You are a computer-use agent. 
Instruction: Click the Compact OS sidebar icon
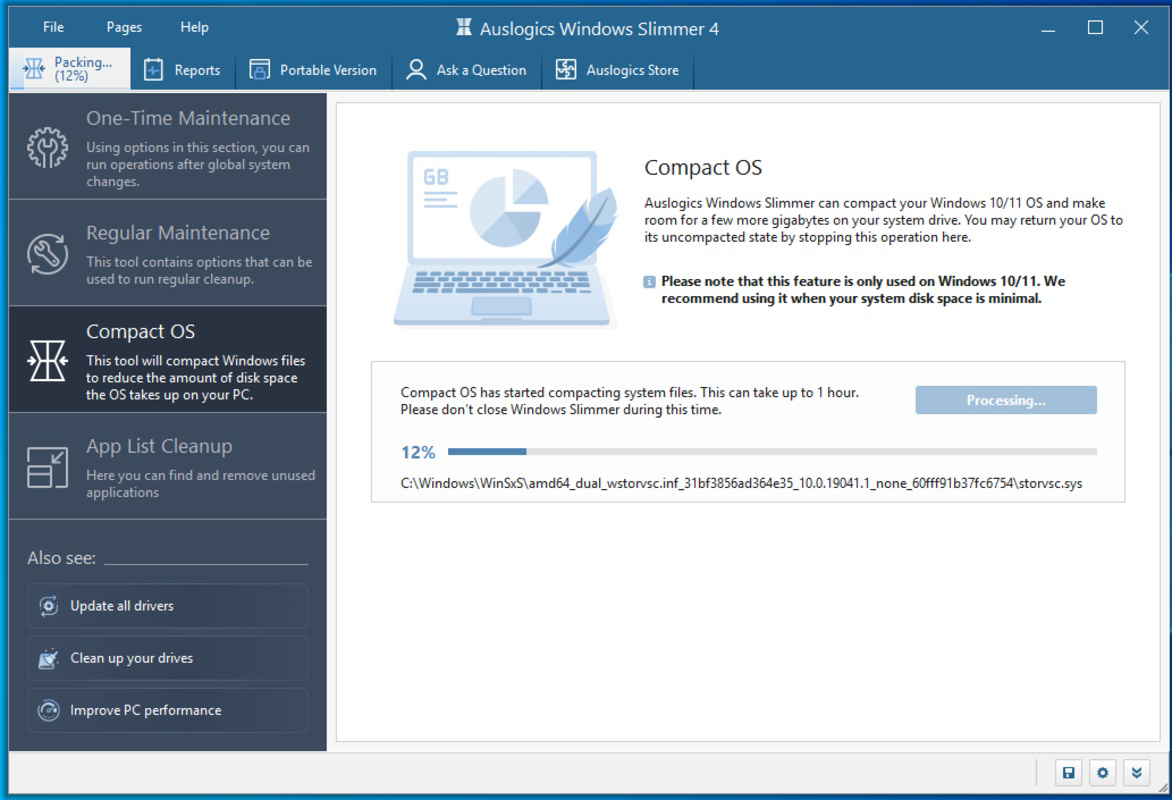[x=48, y=360]
